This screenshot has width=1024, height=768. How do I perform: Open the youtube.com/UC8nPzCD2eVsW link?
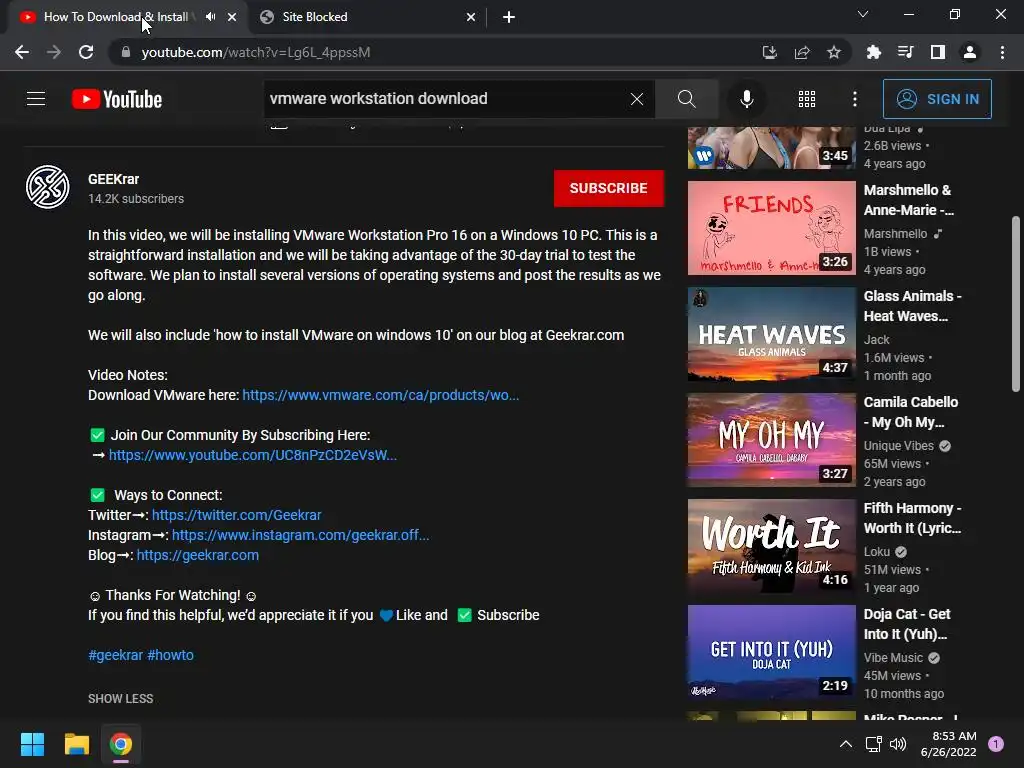253,455
